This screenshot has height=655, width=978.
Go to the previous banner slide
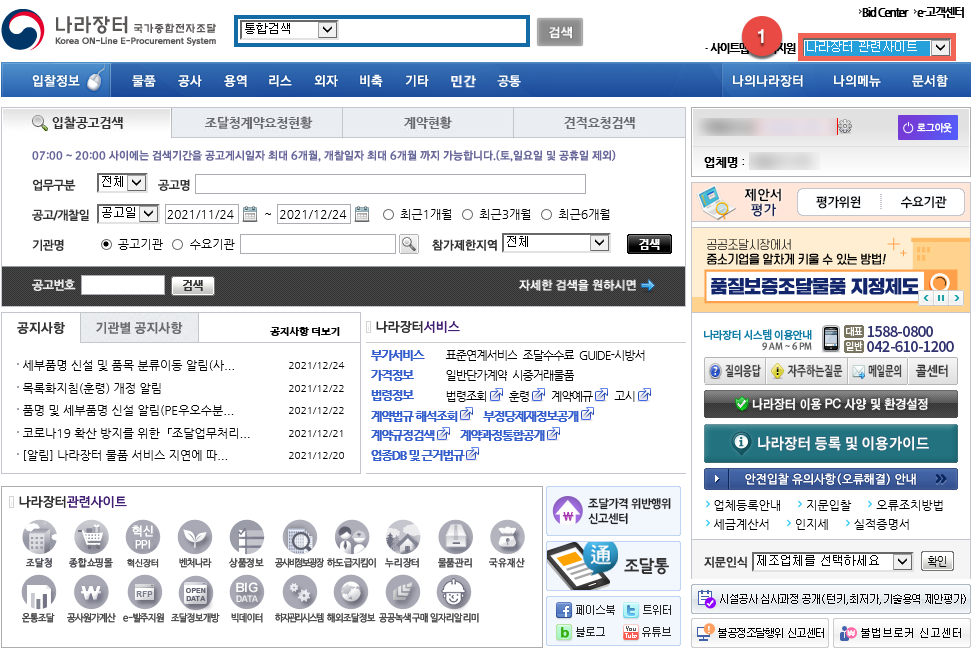click(x=926, y=298)
